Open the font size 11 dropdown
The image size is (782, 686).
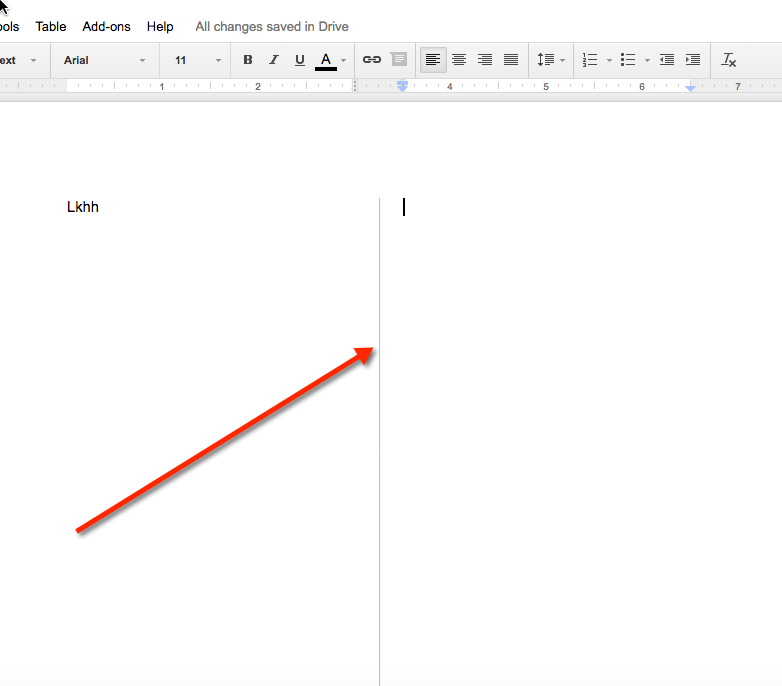[x=197, y=60]
